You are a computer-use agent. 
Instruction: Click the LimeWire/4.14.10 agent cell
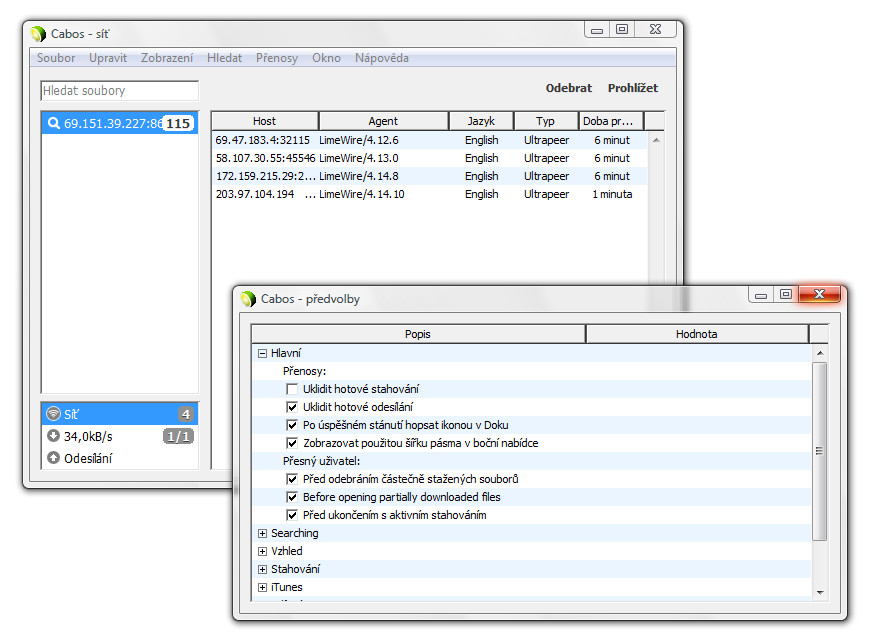tap(362, 194)
